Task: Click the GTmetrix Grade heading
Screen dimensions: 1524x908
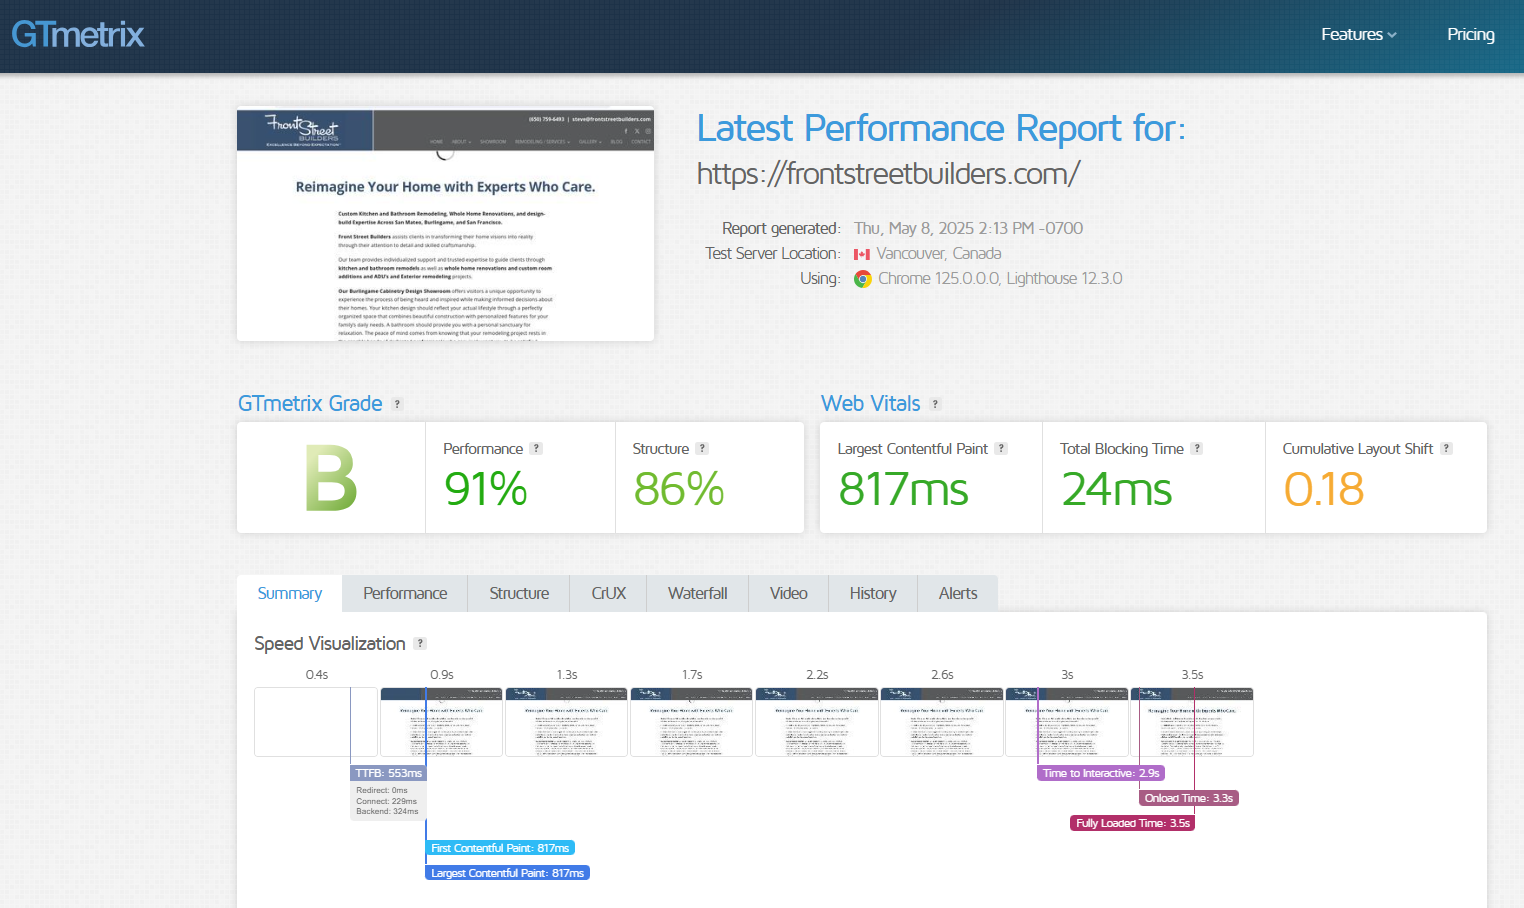Action: (310, 404)
